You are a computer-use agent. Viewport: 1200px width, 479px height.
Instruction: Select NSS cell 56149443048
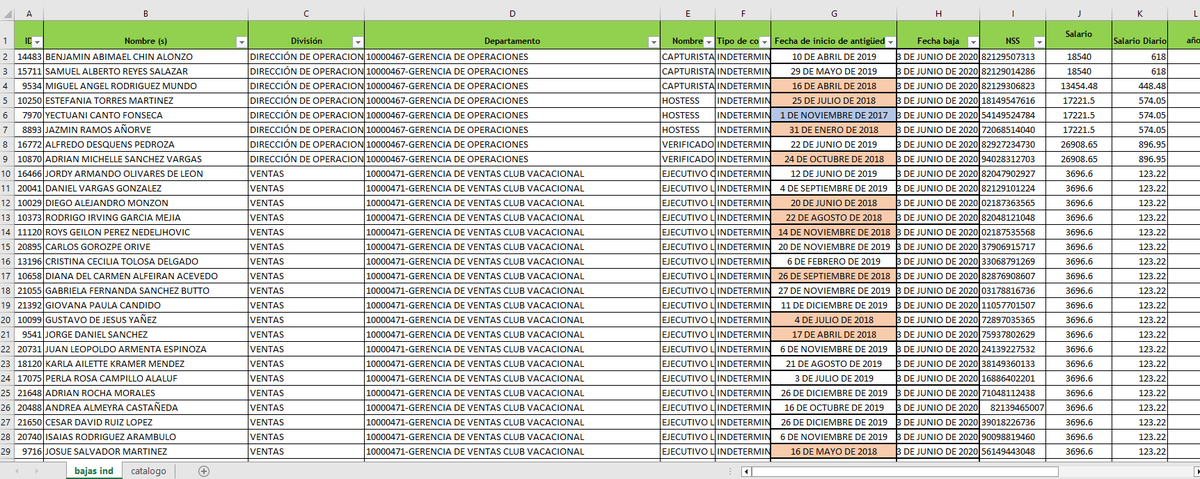(1013, 452)
